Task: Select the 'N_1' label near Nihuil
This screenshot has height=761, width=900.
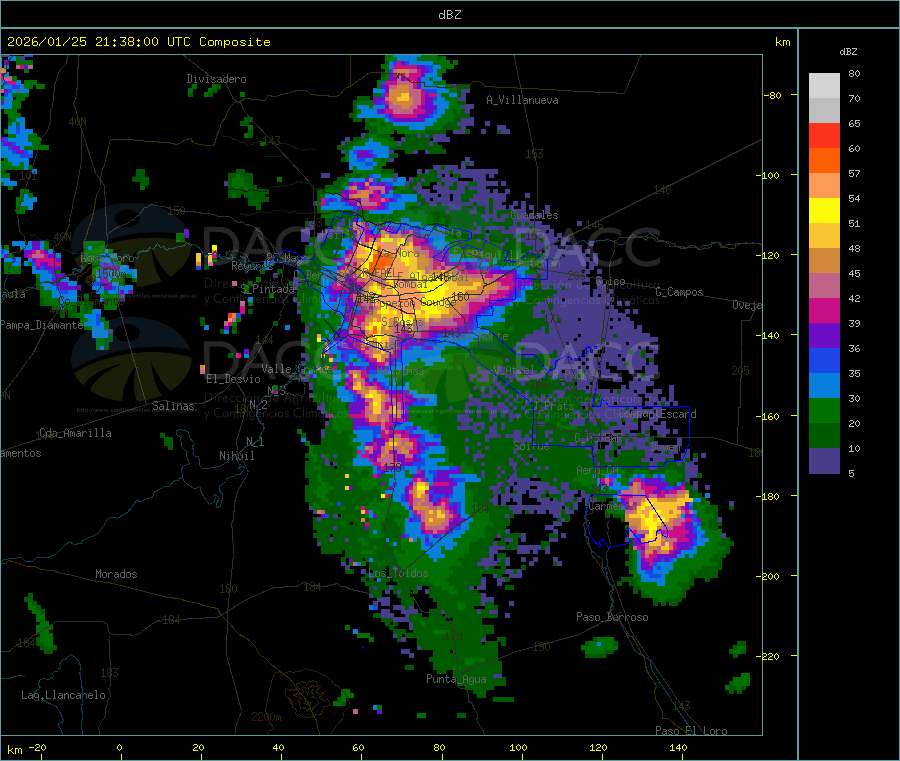Action: [255, 442]
